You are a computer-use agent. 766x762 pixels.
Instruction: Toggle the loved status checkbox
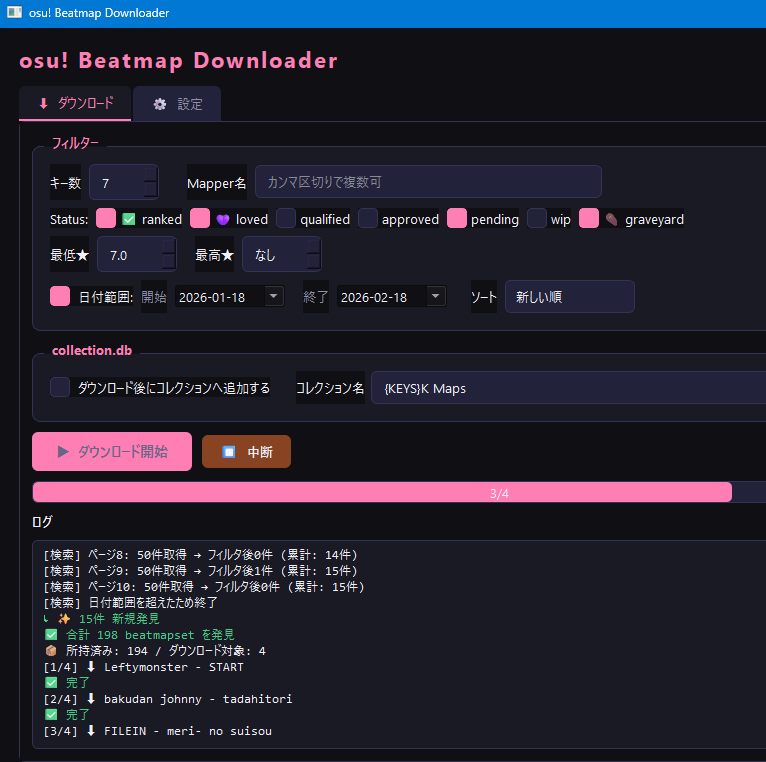200,218
